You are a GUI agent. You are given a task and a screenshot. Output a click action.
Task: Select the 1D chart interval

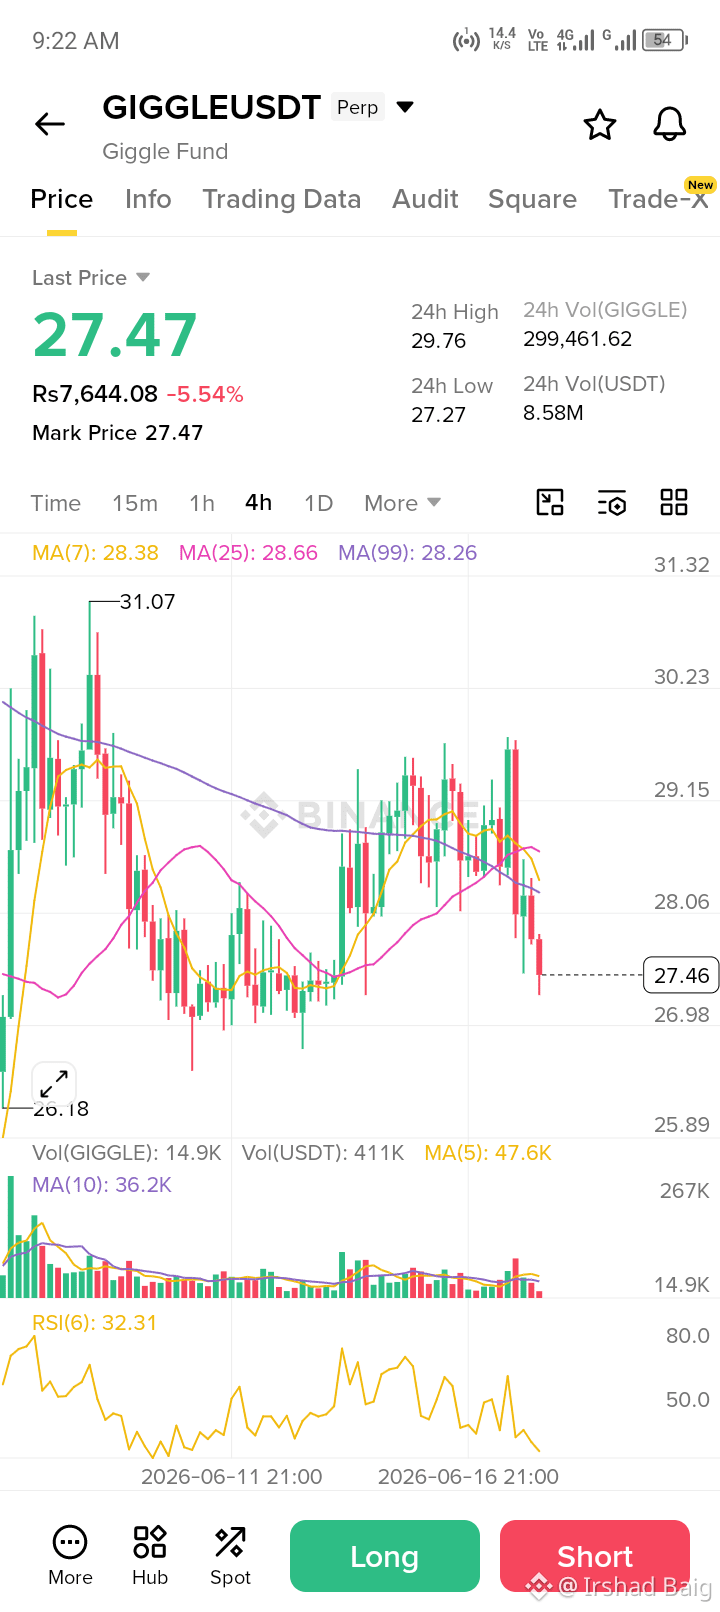pyautogui.click(x=319, y=503)
